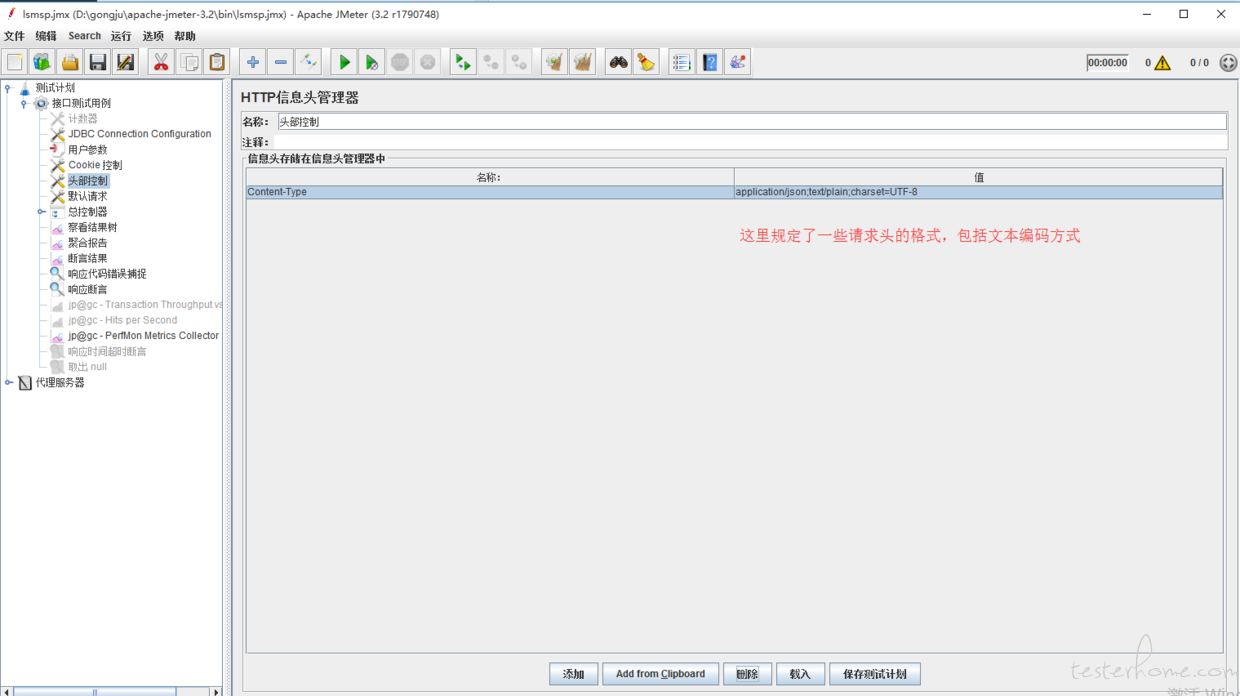1240x696 pixels.
Task: Select 响应时间超时断言 in the tree
Action: tap(107, 351)
